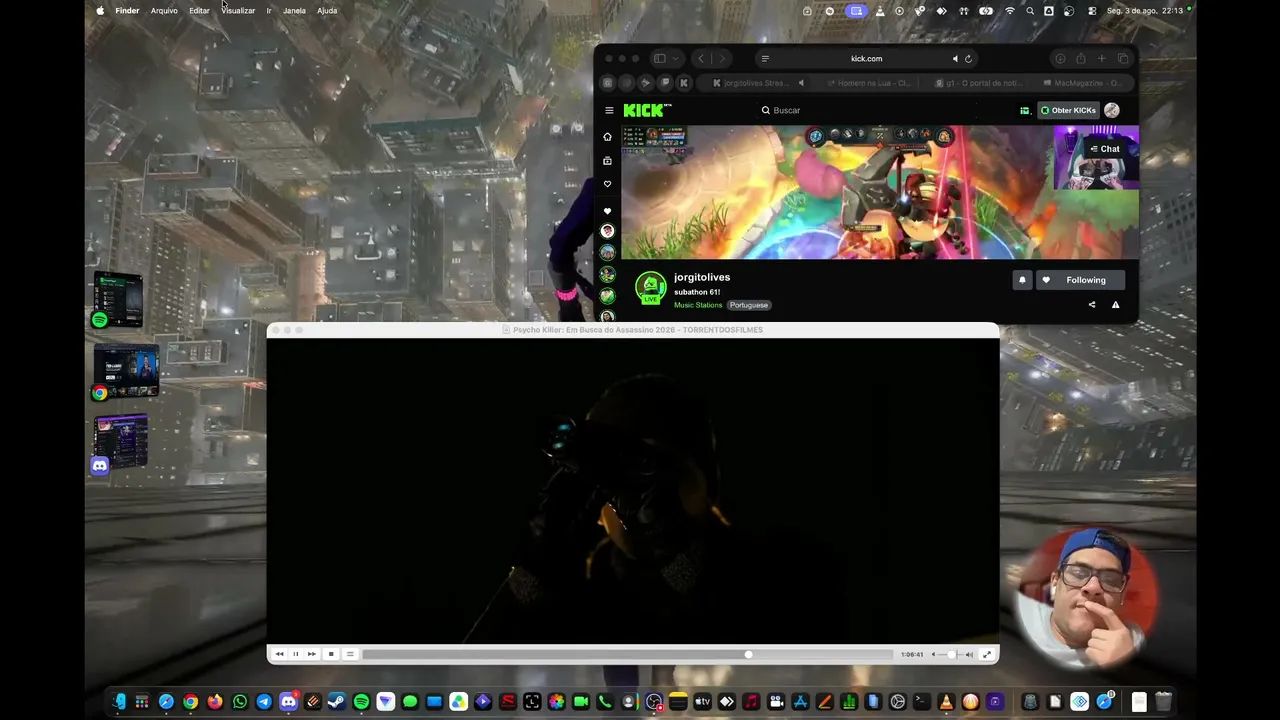1280x720 pixels.
Task: Open Firefox from the Dock
Action: 215,702
